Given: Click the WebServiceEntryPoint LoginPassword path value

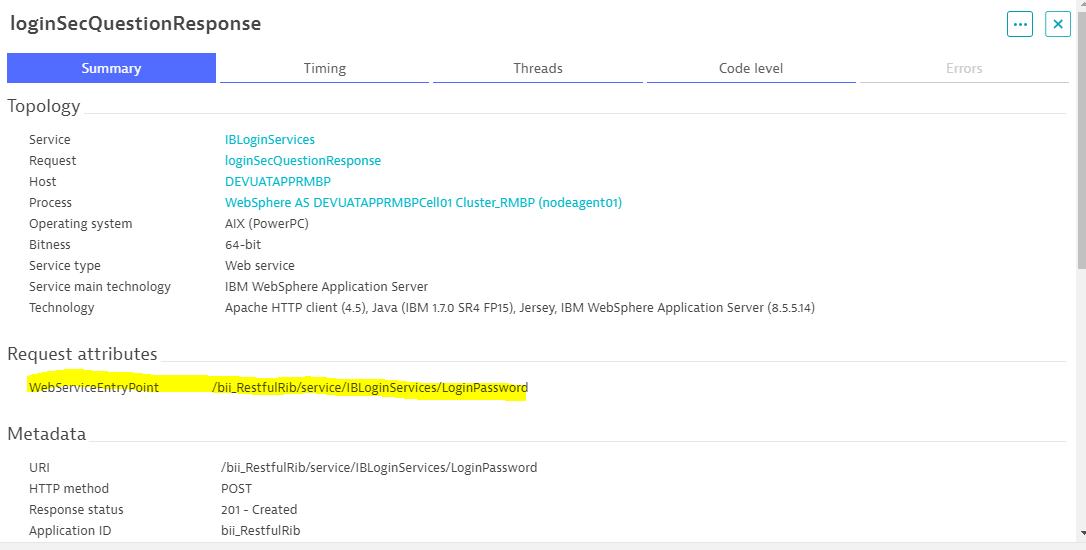Looking at the screenshot, I should (370, 388).
